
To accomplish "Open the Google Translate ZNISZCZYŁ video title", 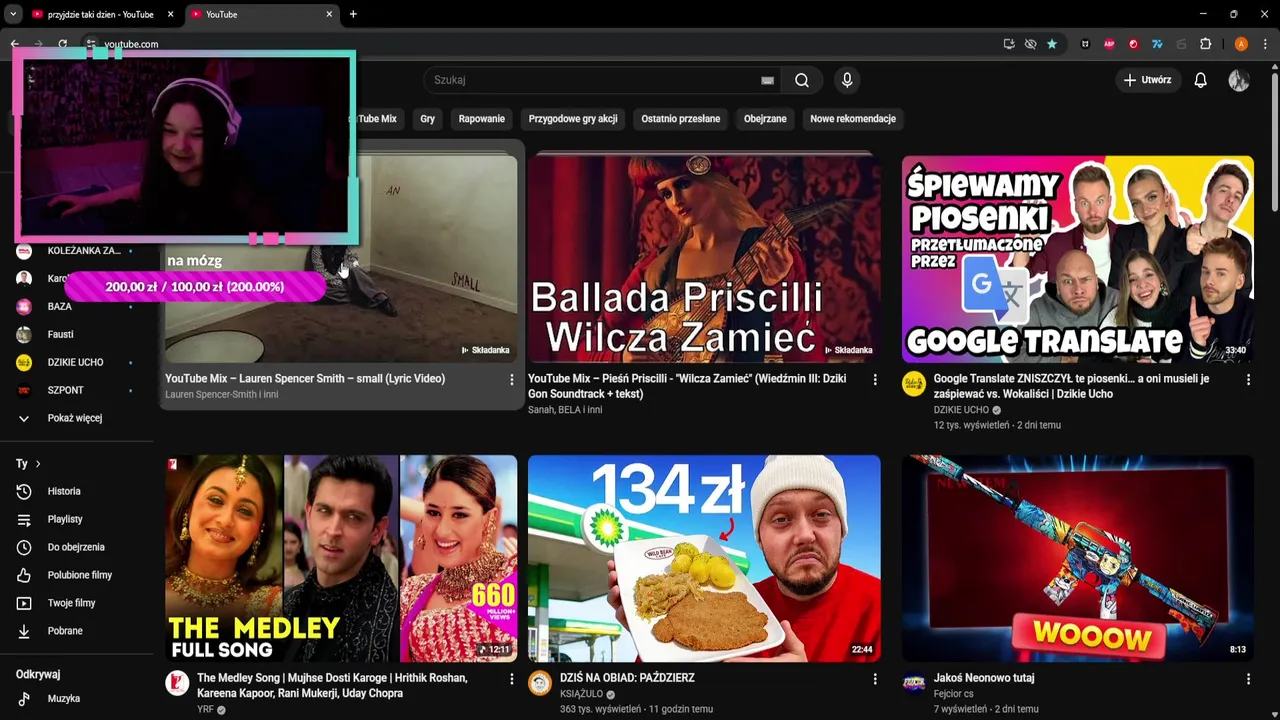I will pos(1071,386).
